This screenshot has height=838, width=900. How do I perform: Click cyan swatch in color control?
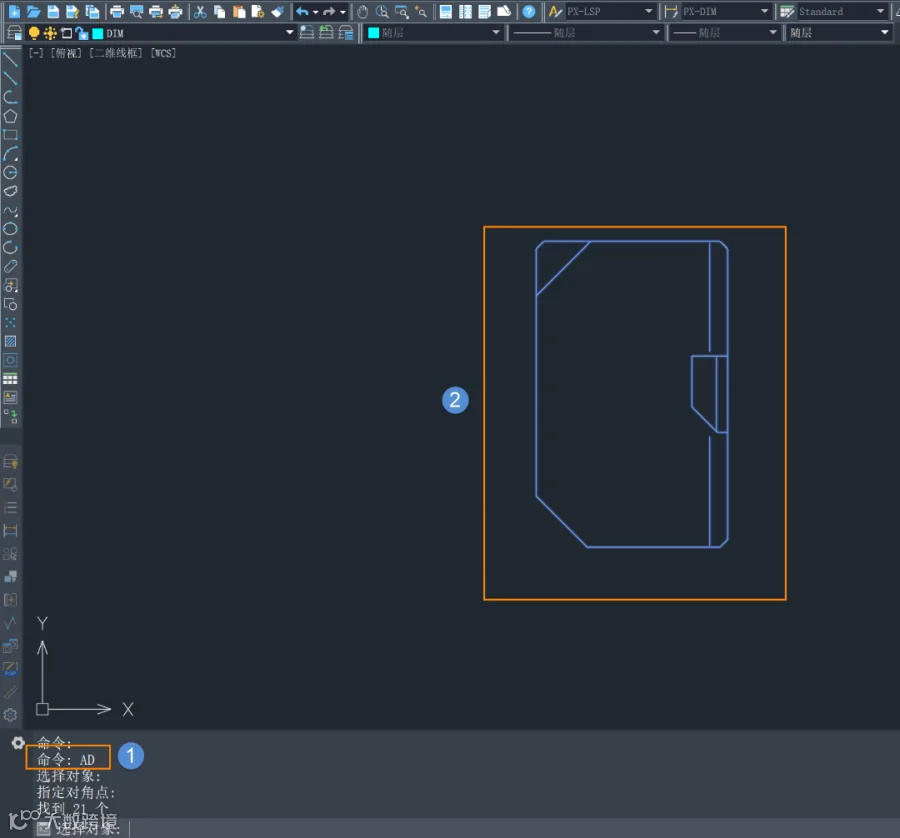pyautogui.click(x=373, y=33)
